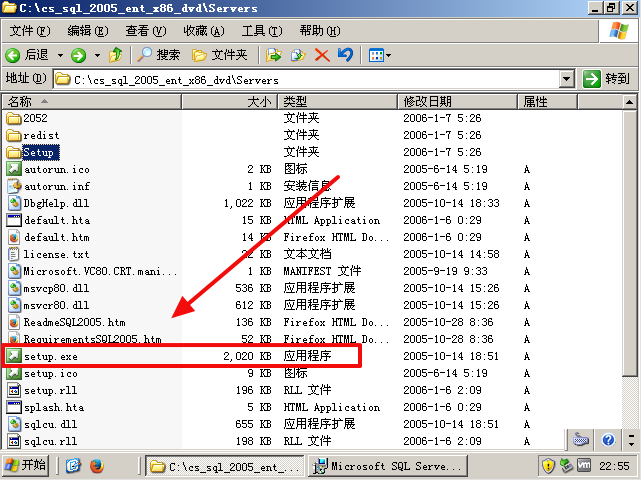Image resolution: width=641 pixels, height=480 pixels.
Task: Select the autorun.inf file icon
Action: pos(13,186)
